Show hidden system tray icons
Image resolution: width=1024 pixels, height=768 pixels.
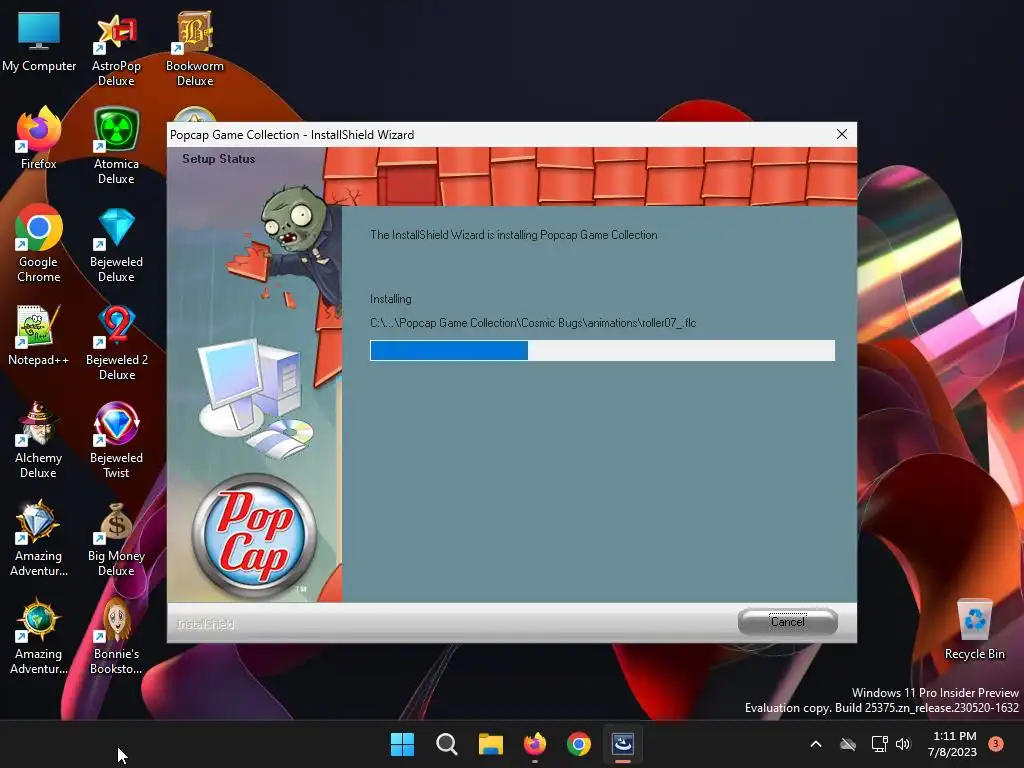coord(816,744)
